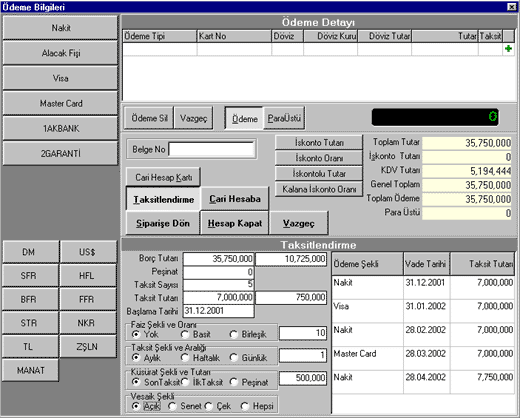Switch to ParaÜstü toggle tab
Screen dimensions: 520x418
[x=284, y=118]
